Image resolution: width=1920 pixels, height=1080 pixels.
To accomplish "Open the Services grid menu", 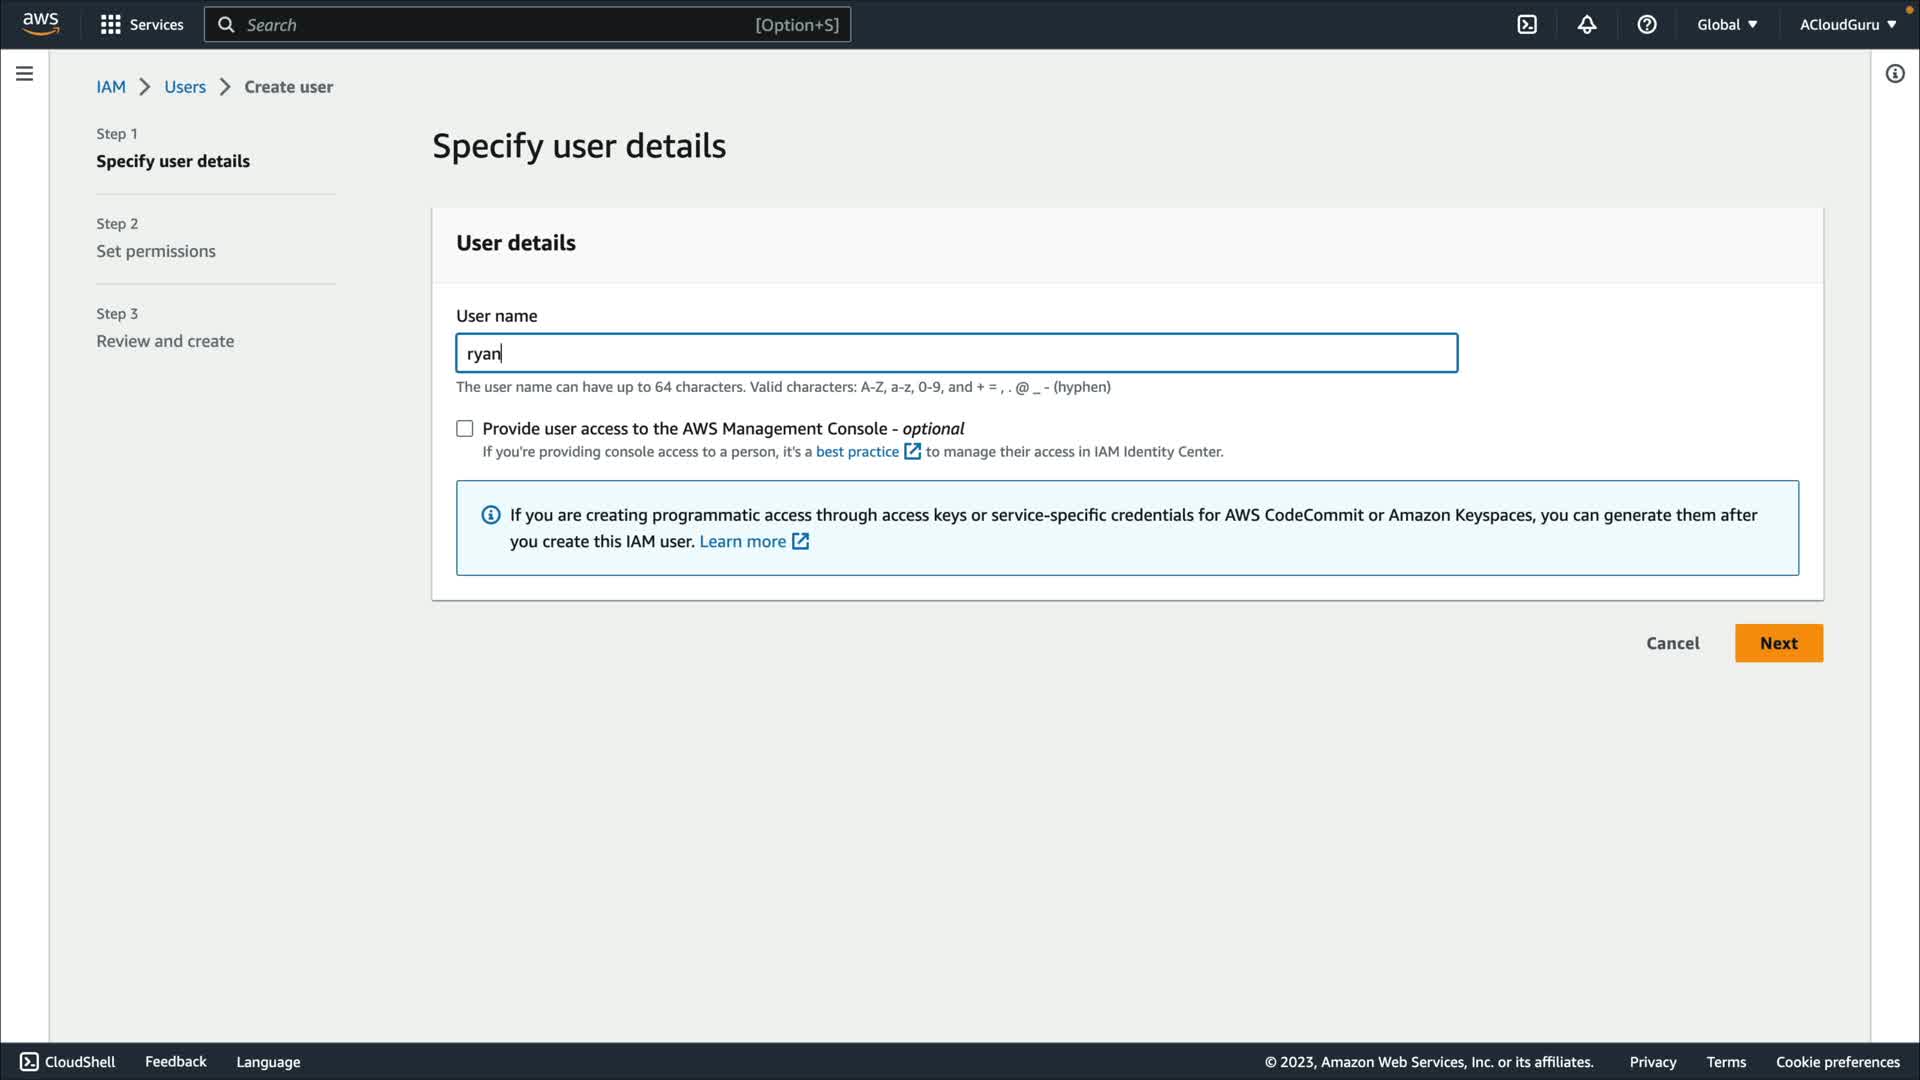I will (x=141, y=24).
